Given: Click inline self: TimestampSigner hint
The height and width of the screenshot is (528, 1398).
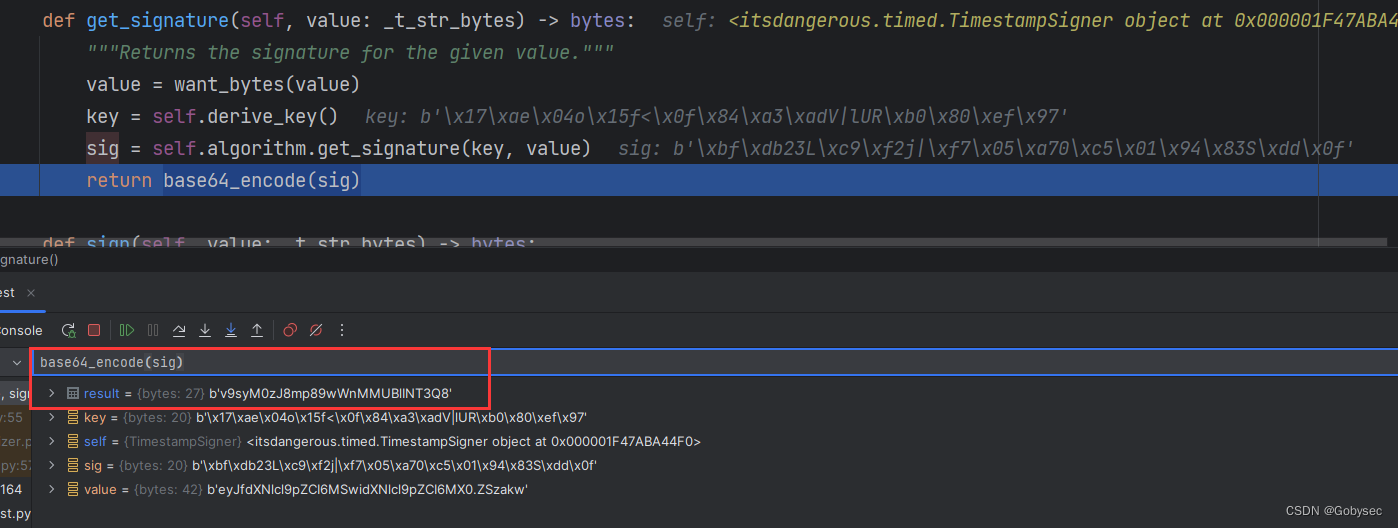Looking at the screenshot, I should point(1030,20).
